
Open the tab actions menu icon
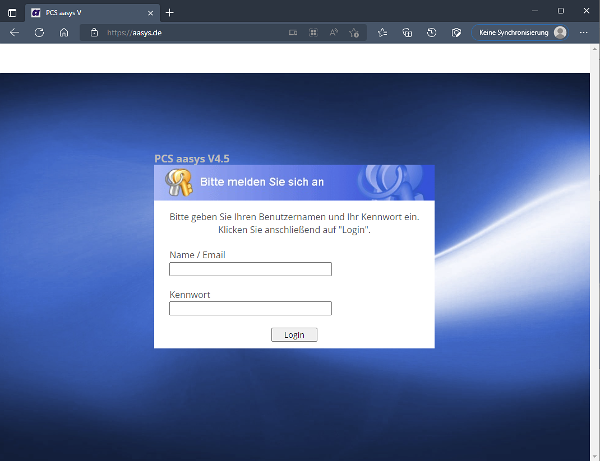12,13
